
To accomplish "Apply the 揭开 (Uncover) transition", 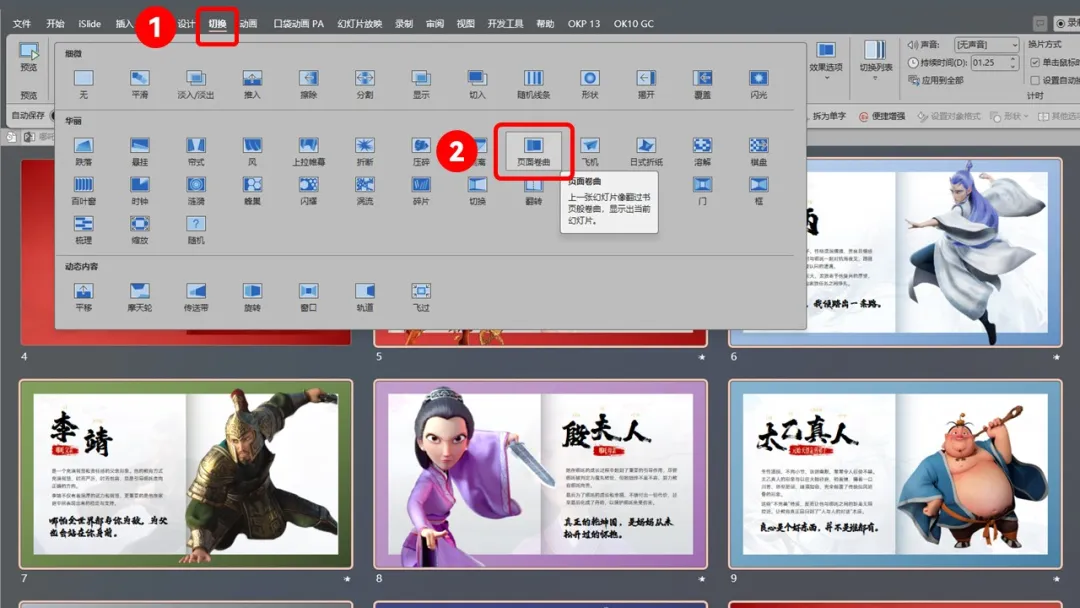I will [646, 84].
